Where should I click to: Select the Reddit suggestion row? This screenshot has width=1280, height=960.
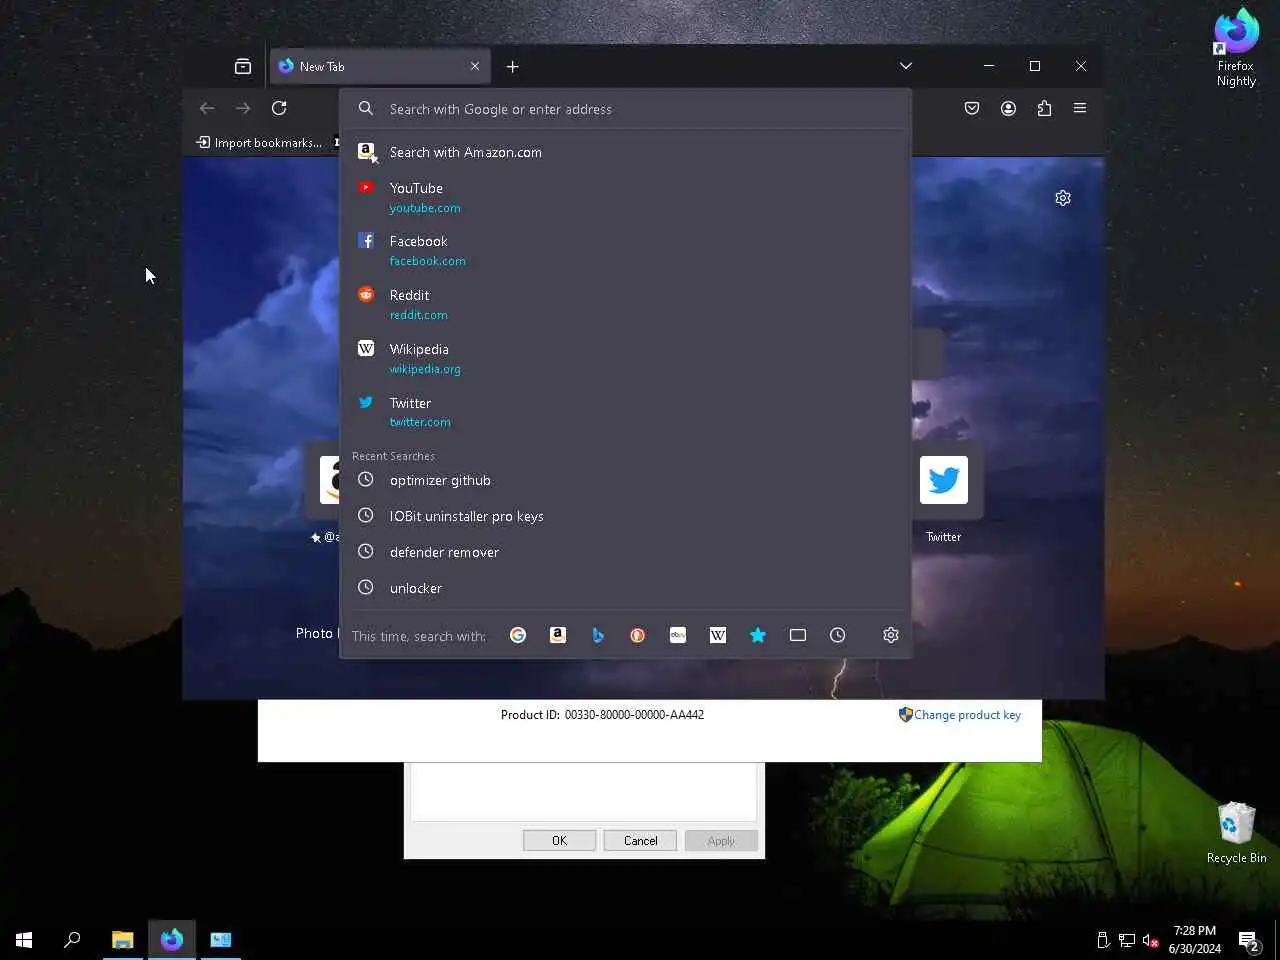(626, 304)
